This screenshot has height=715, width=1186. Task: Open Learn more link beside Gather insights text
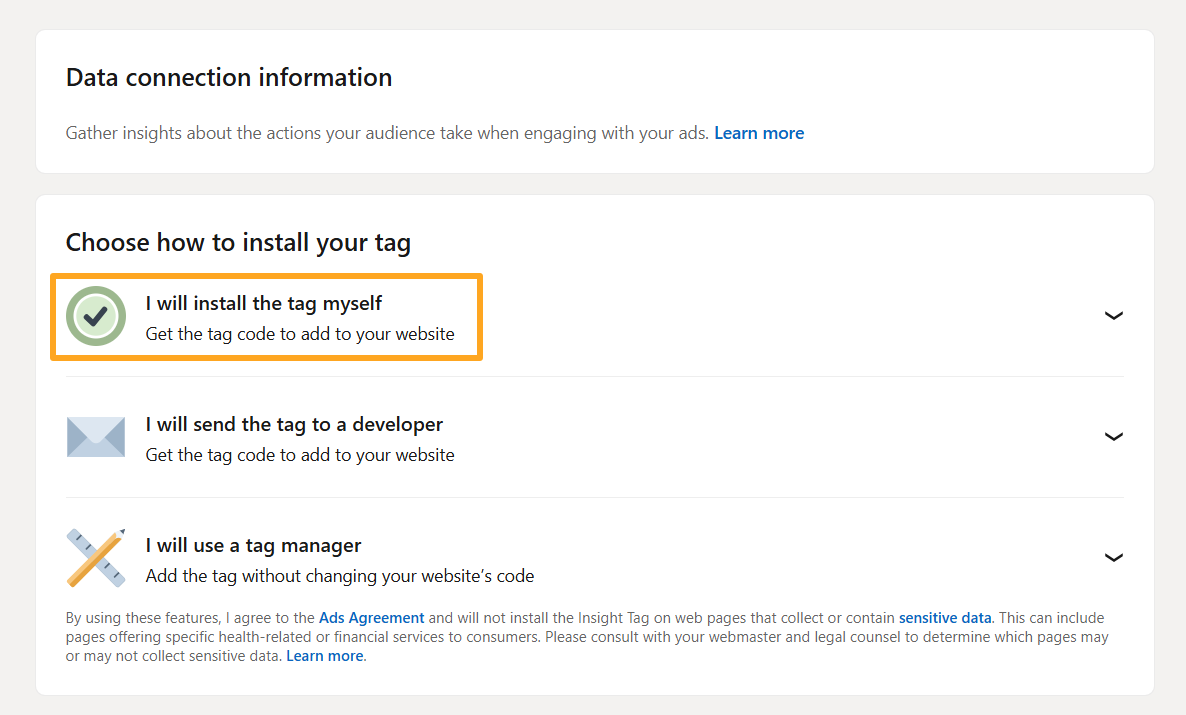[759, 133]
